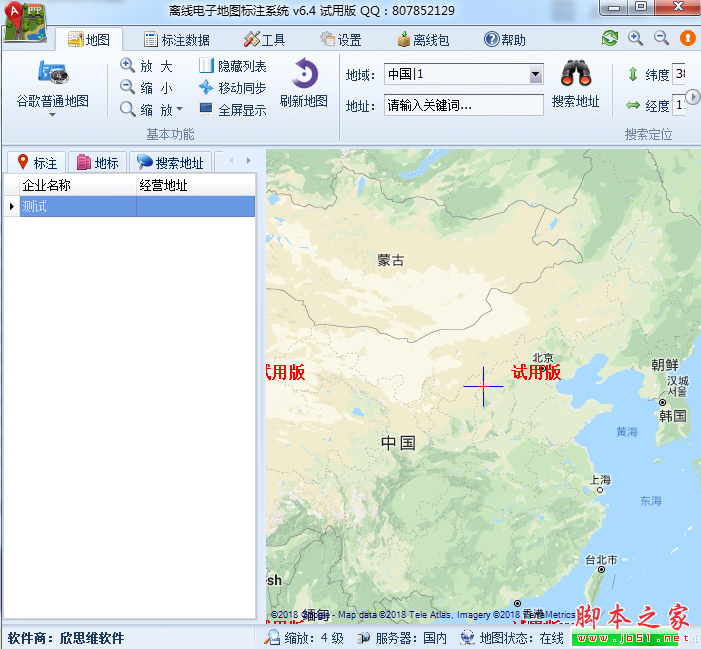Image resolution: width=701 pixels, height=649 pixels.
Task: Click the 纬度 up-down arrow icon
Action: (633, 74)
